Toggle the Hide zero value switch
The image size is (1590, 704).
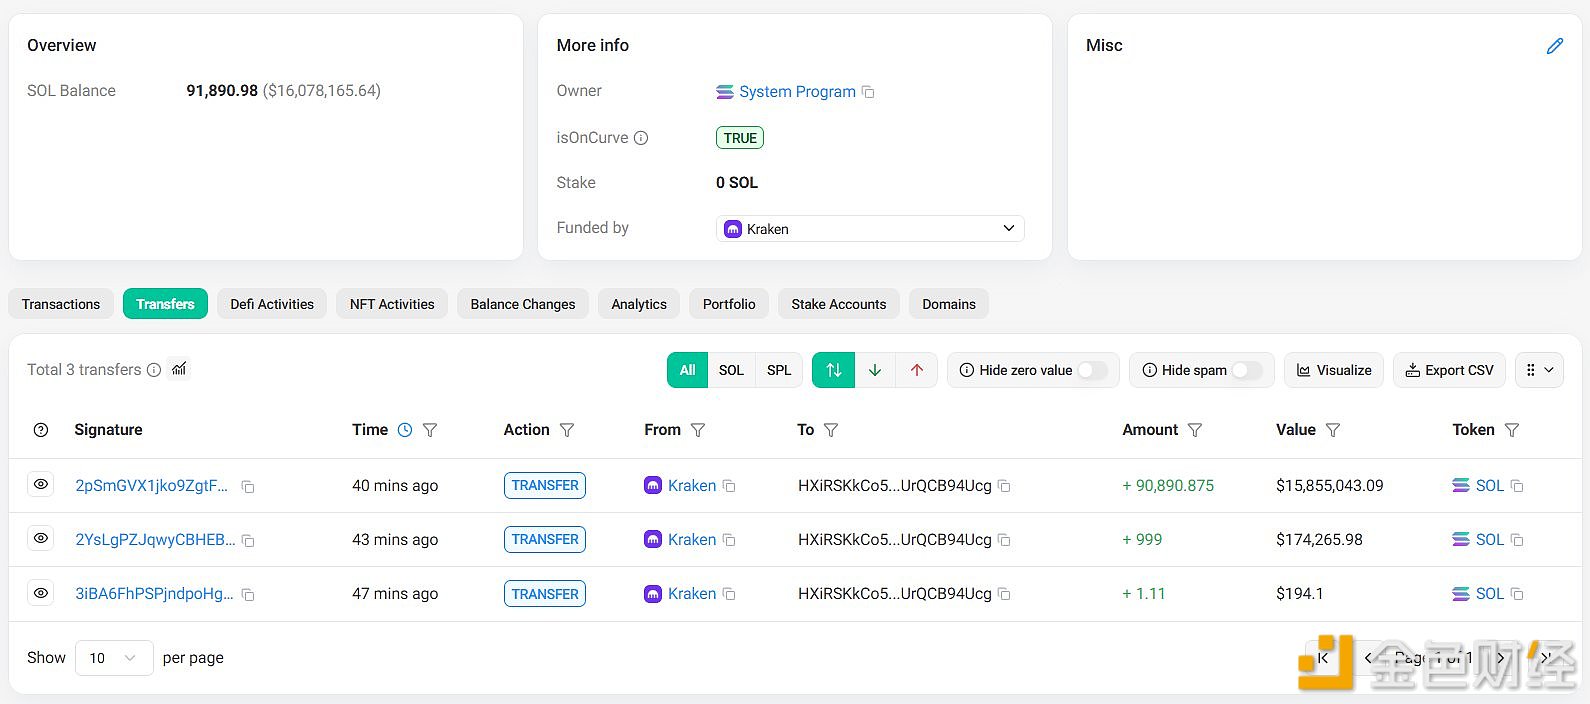1092,370
